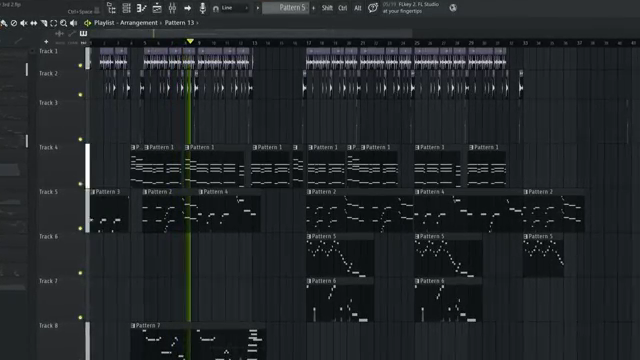This screenshot has width=640, height=360.
Task: Click the Pattern 13 breadcrumb
Action: pos(179,23)
